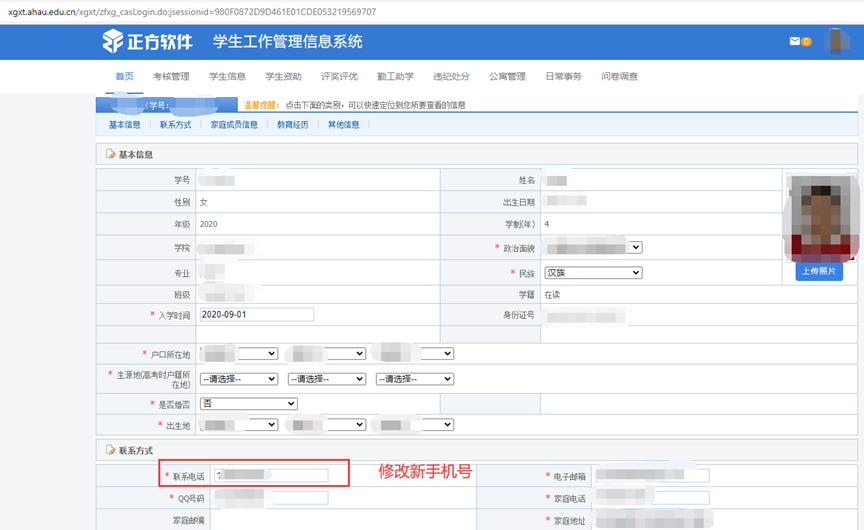Expand the 政治面貌 dropdown
This screenshot has width=864, height=530.
[x=593, y=247]
